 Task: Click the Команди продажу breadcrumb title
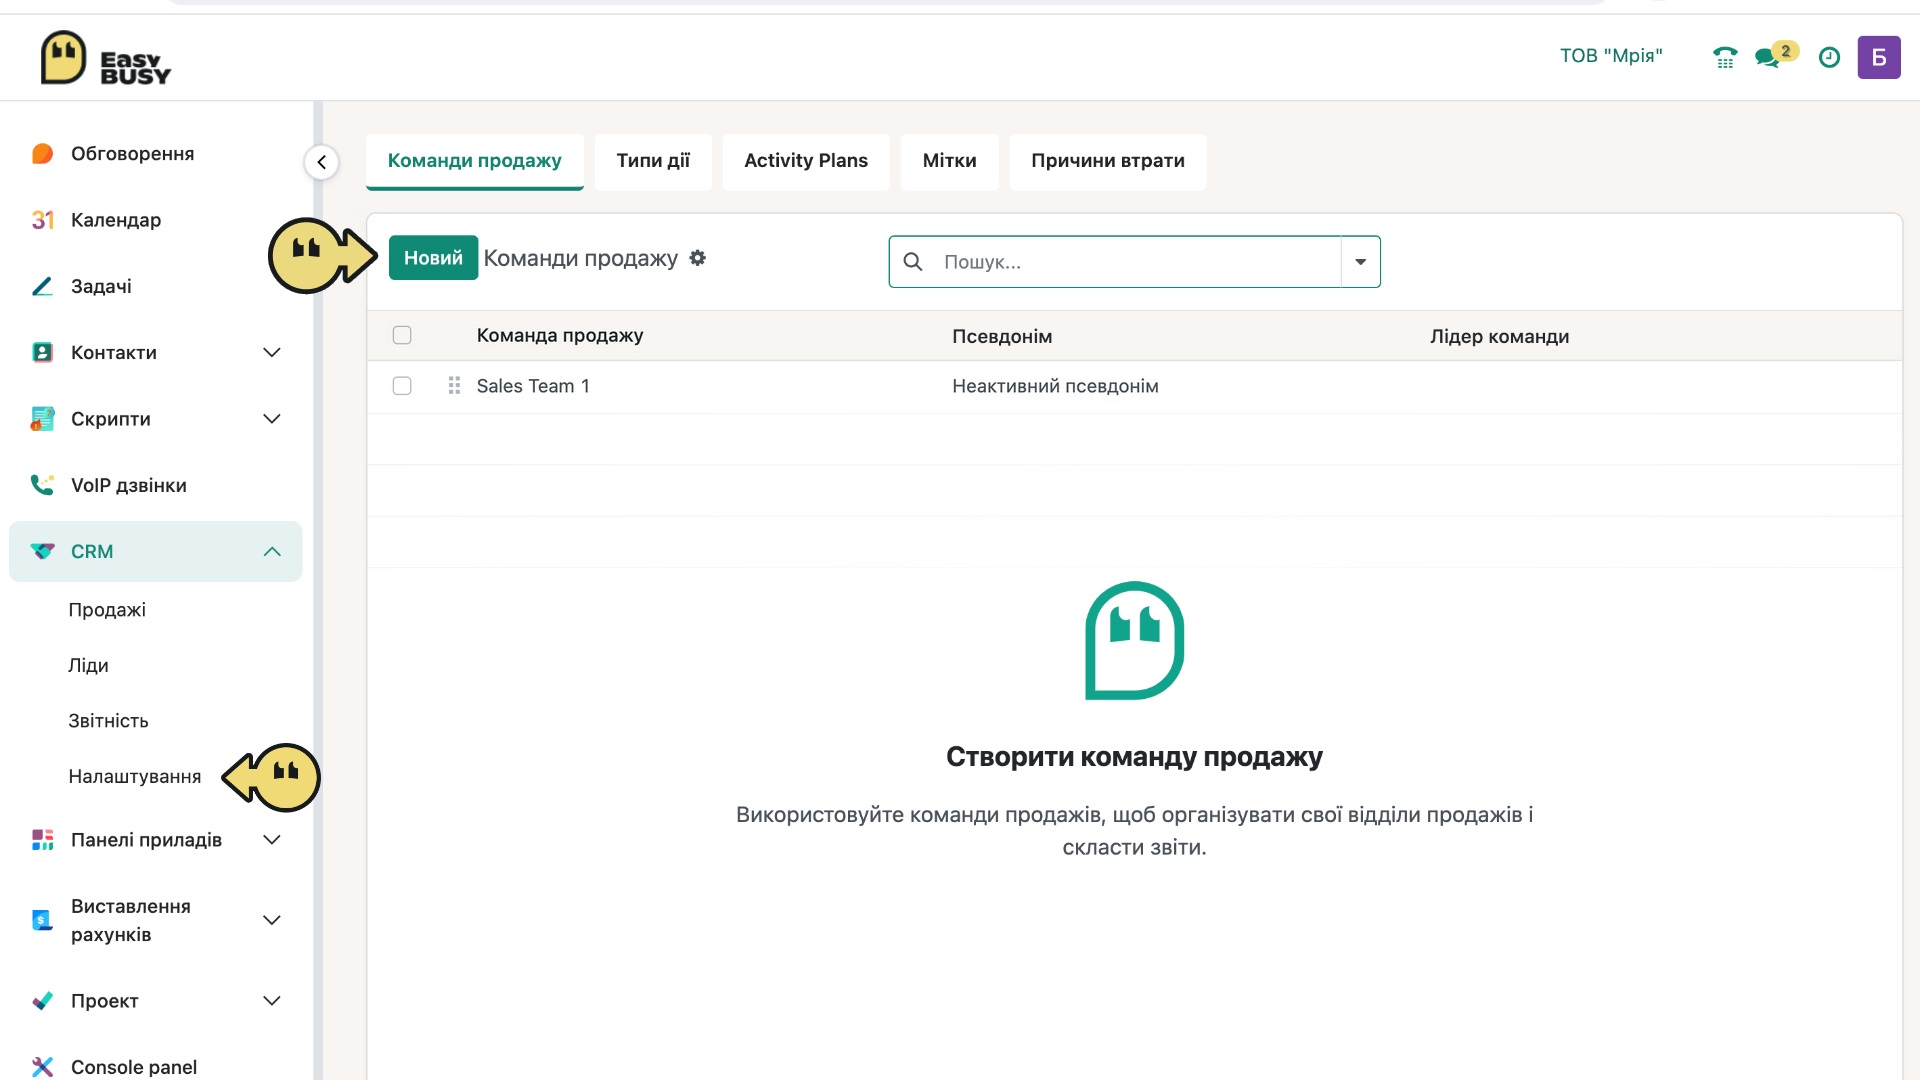click(x=580, y=258)
